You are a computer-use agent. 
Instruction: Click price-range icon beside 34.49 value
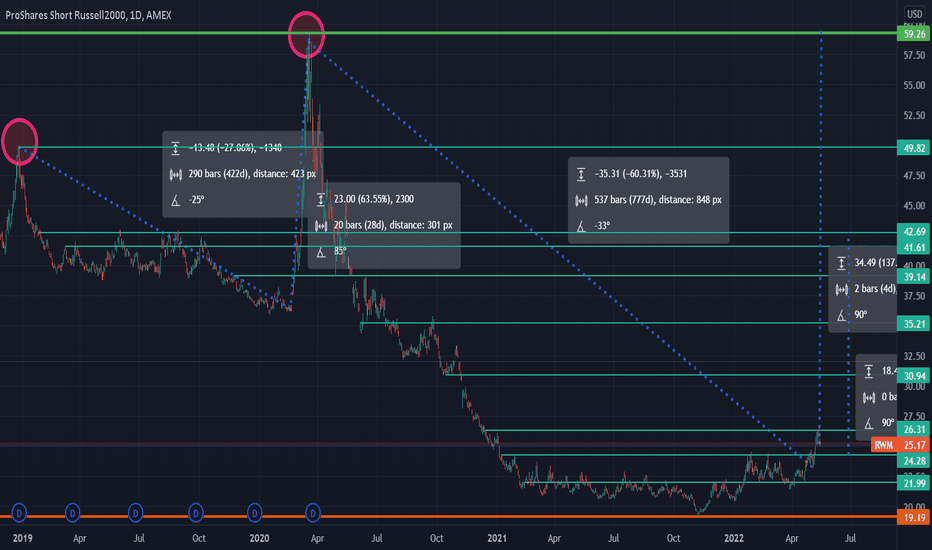coord(841,263)
